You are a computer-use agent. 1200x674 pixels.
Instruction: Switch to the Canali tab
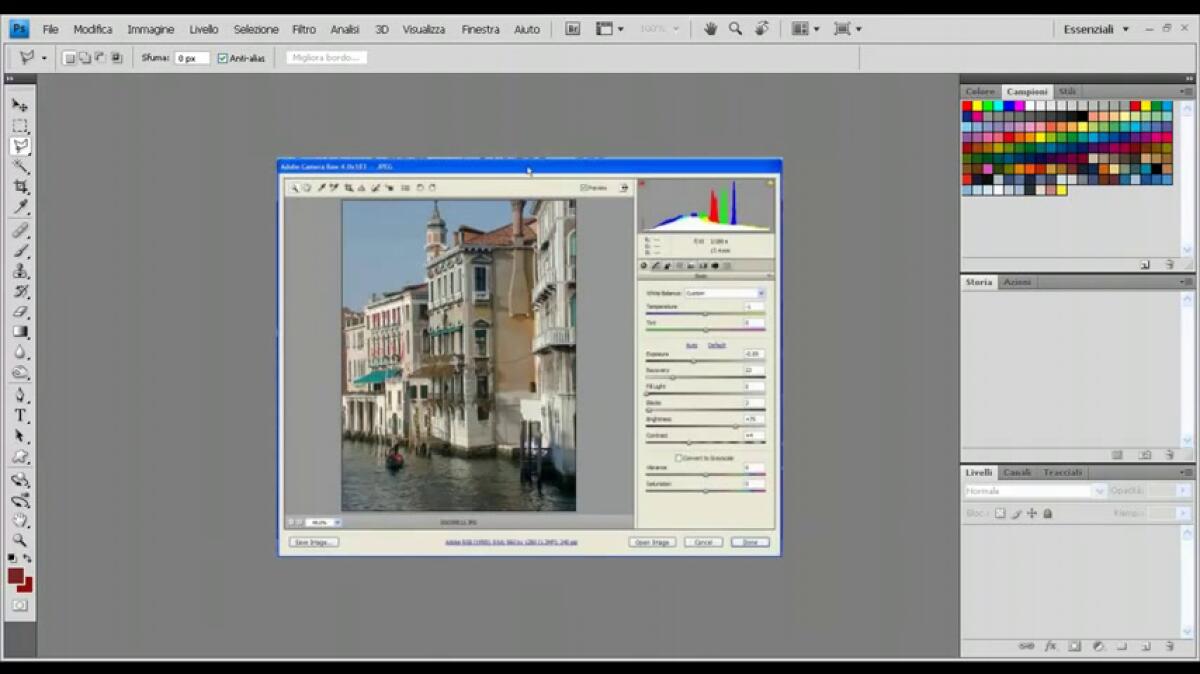coord(1016,471)
